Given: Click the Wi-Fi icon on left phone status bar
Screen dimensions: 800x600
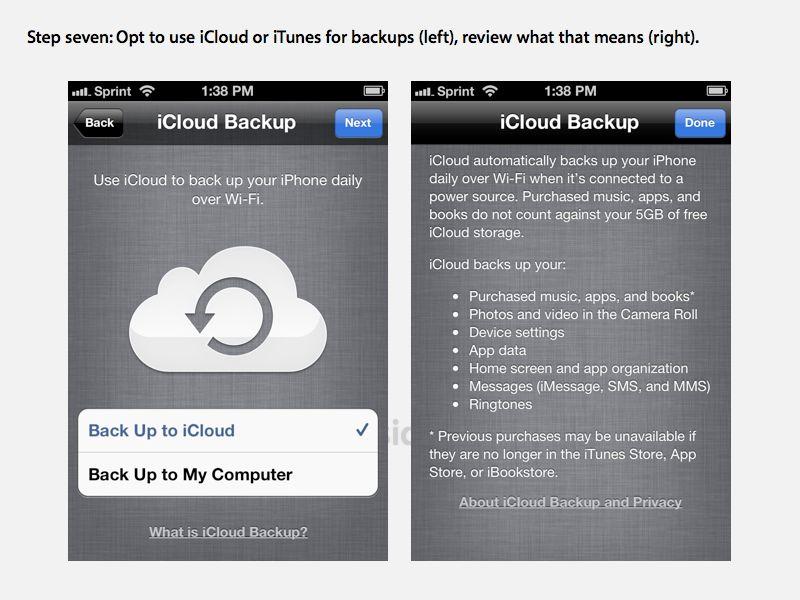Looking at the screenshot, I should 147,91.
